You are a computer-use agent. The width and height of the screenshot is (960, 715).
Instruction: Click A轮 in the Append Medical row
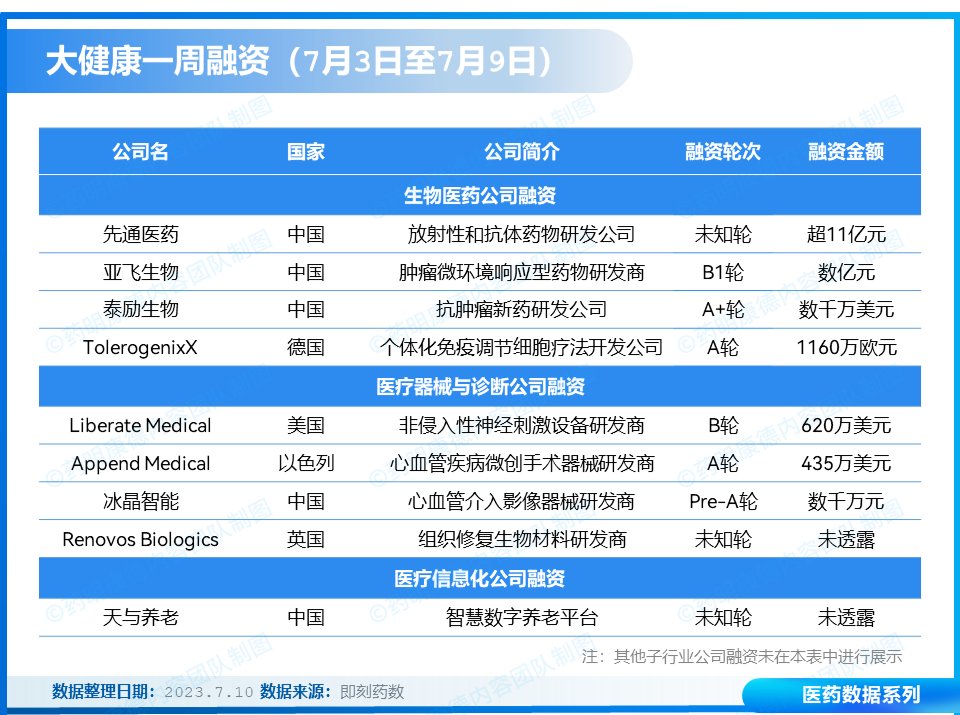pyautogui.click(x=722, y=463)
